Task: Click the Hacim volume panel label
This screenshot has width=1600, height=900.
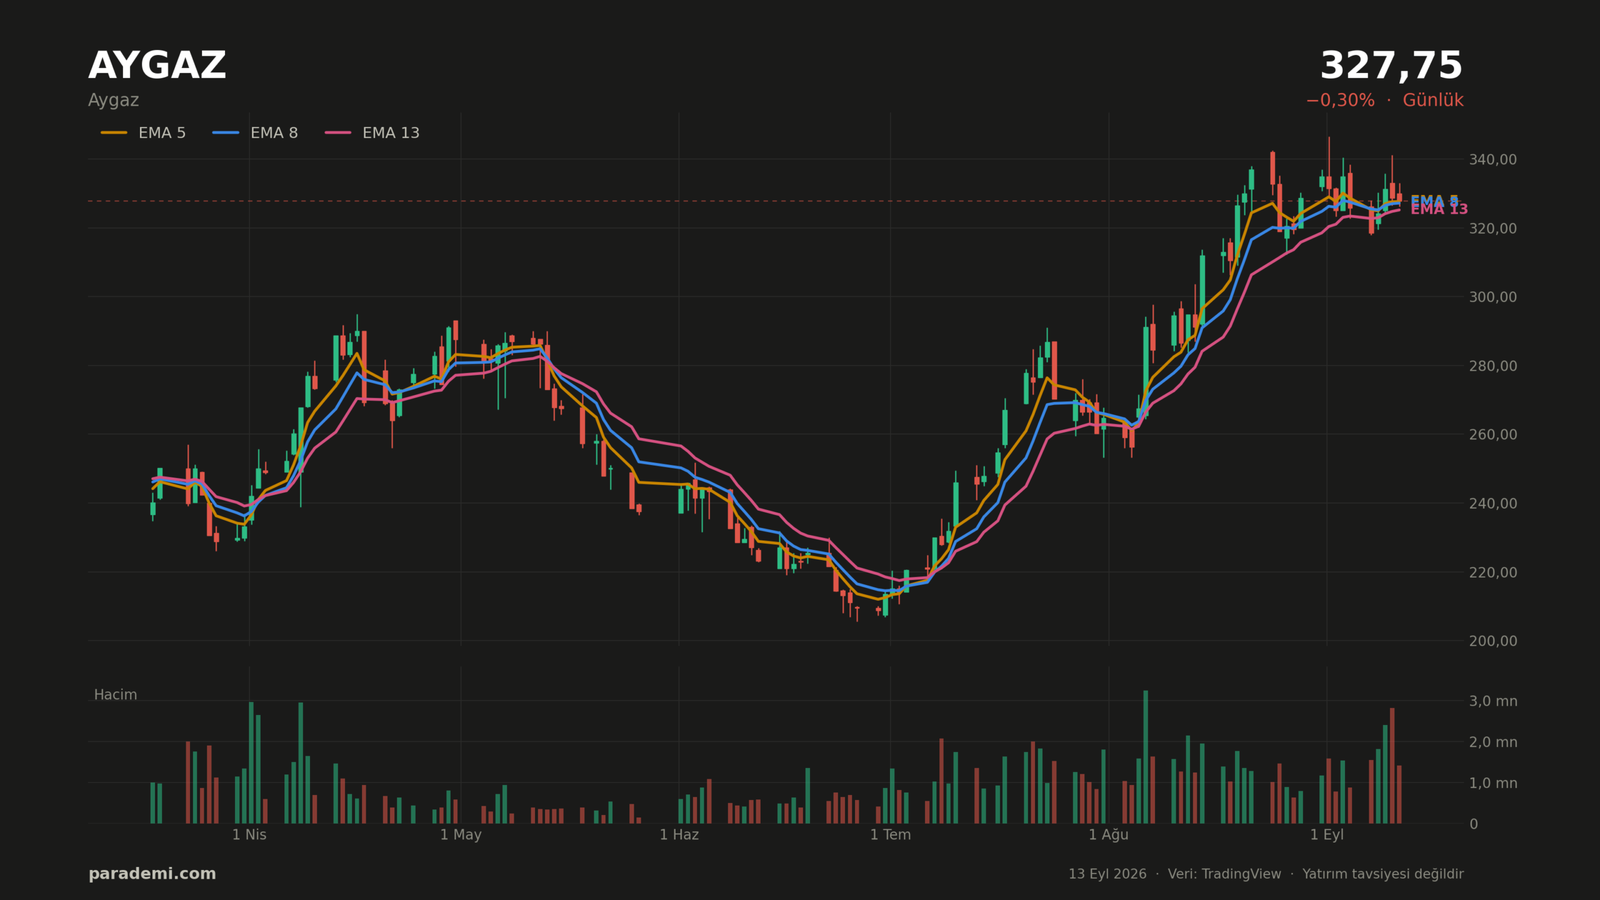Action: [115, 695]
